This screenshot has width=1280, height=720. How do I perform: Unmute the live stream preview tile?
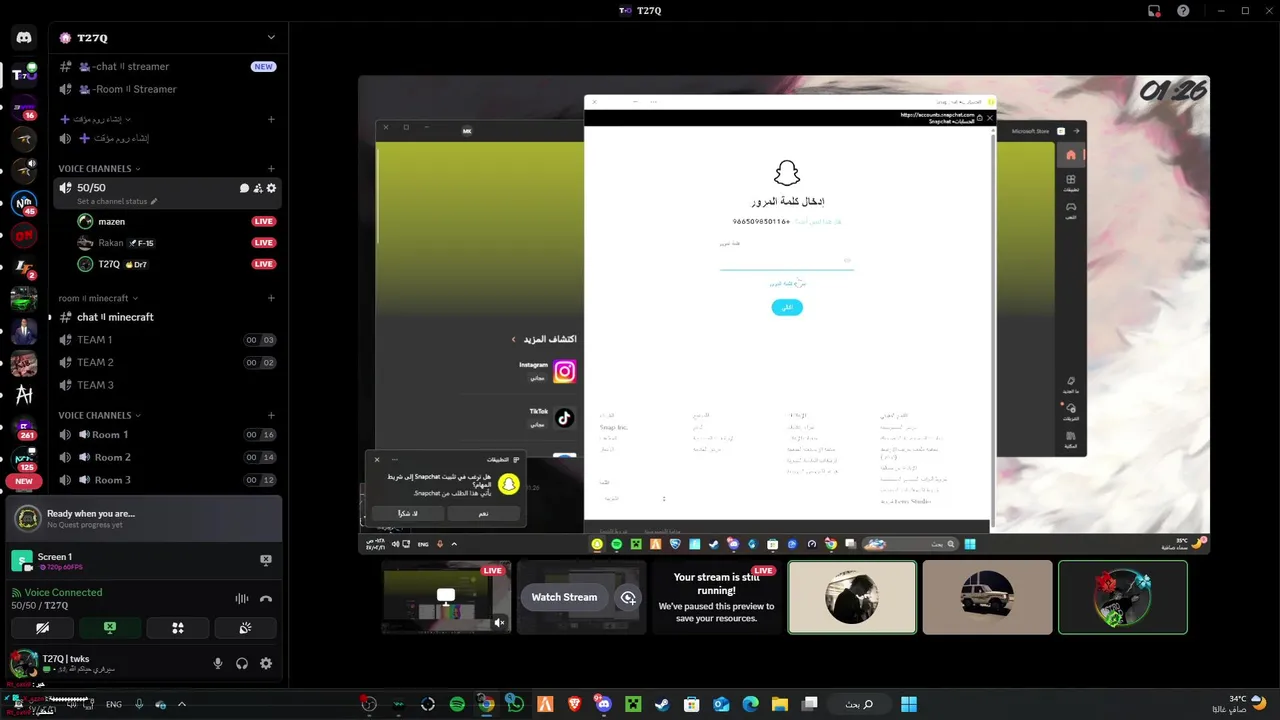point(500,623)
